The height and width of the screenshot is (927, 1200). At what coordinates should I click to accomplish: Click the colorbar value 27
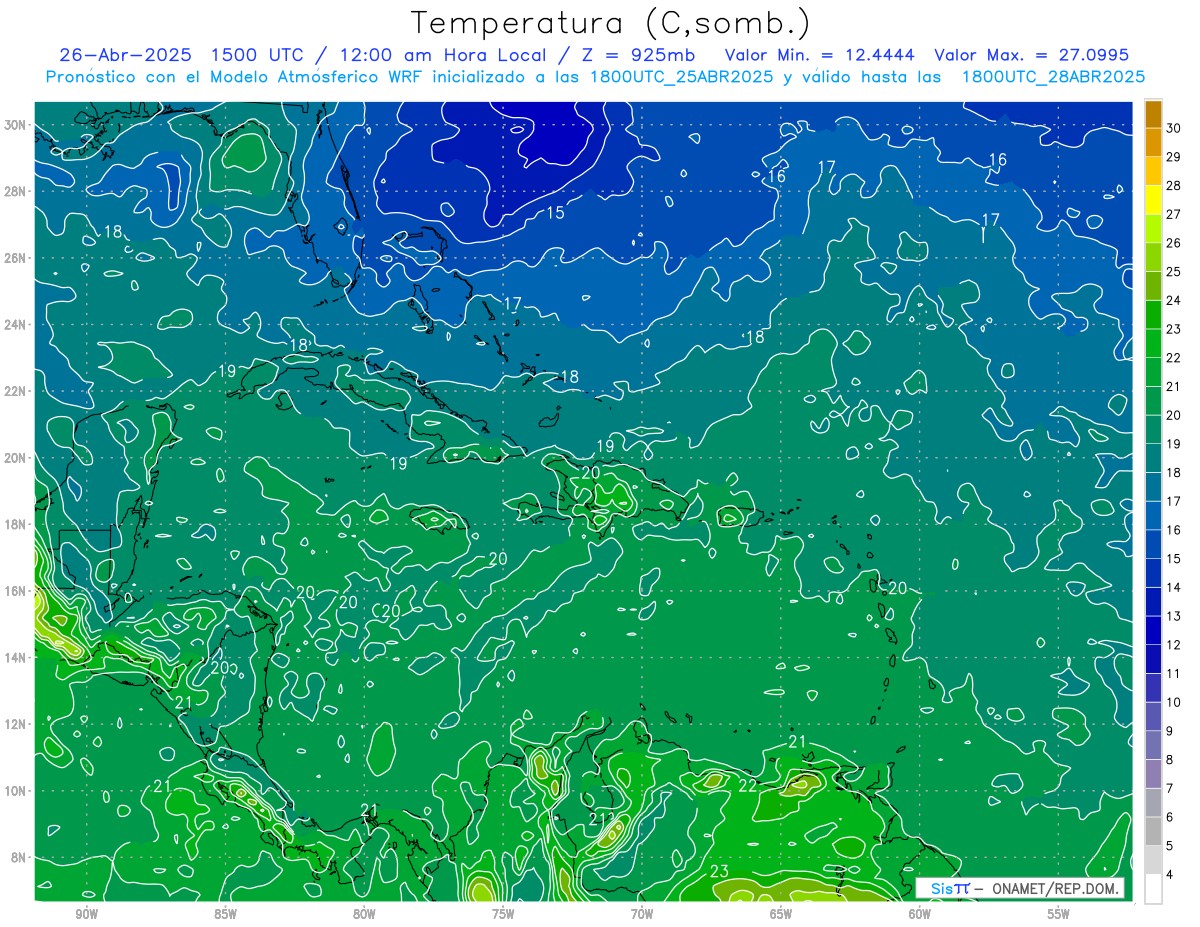[1174, 213]
